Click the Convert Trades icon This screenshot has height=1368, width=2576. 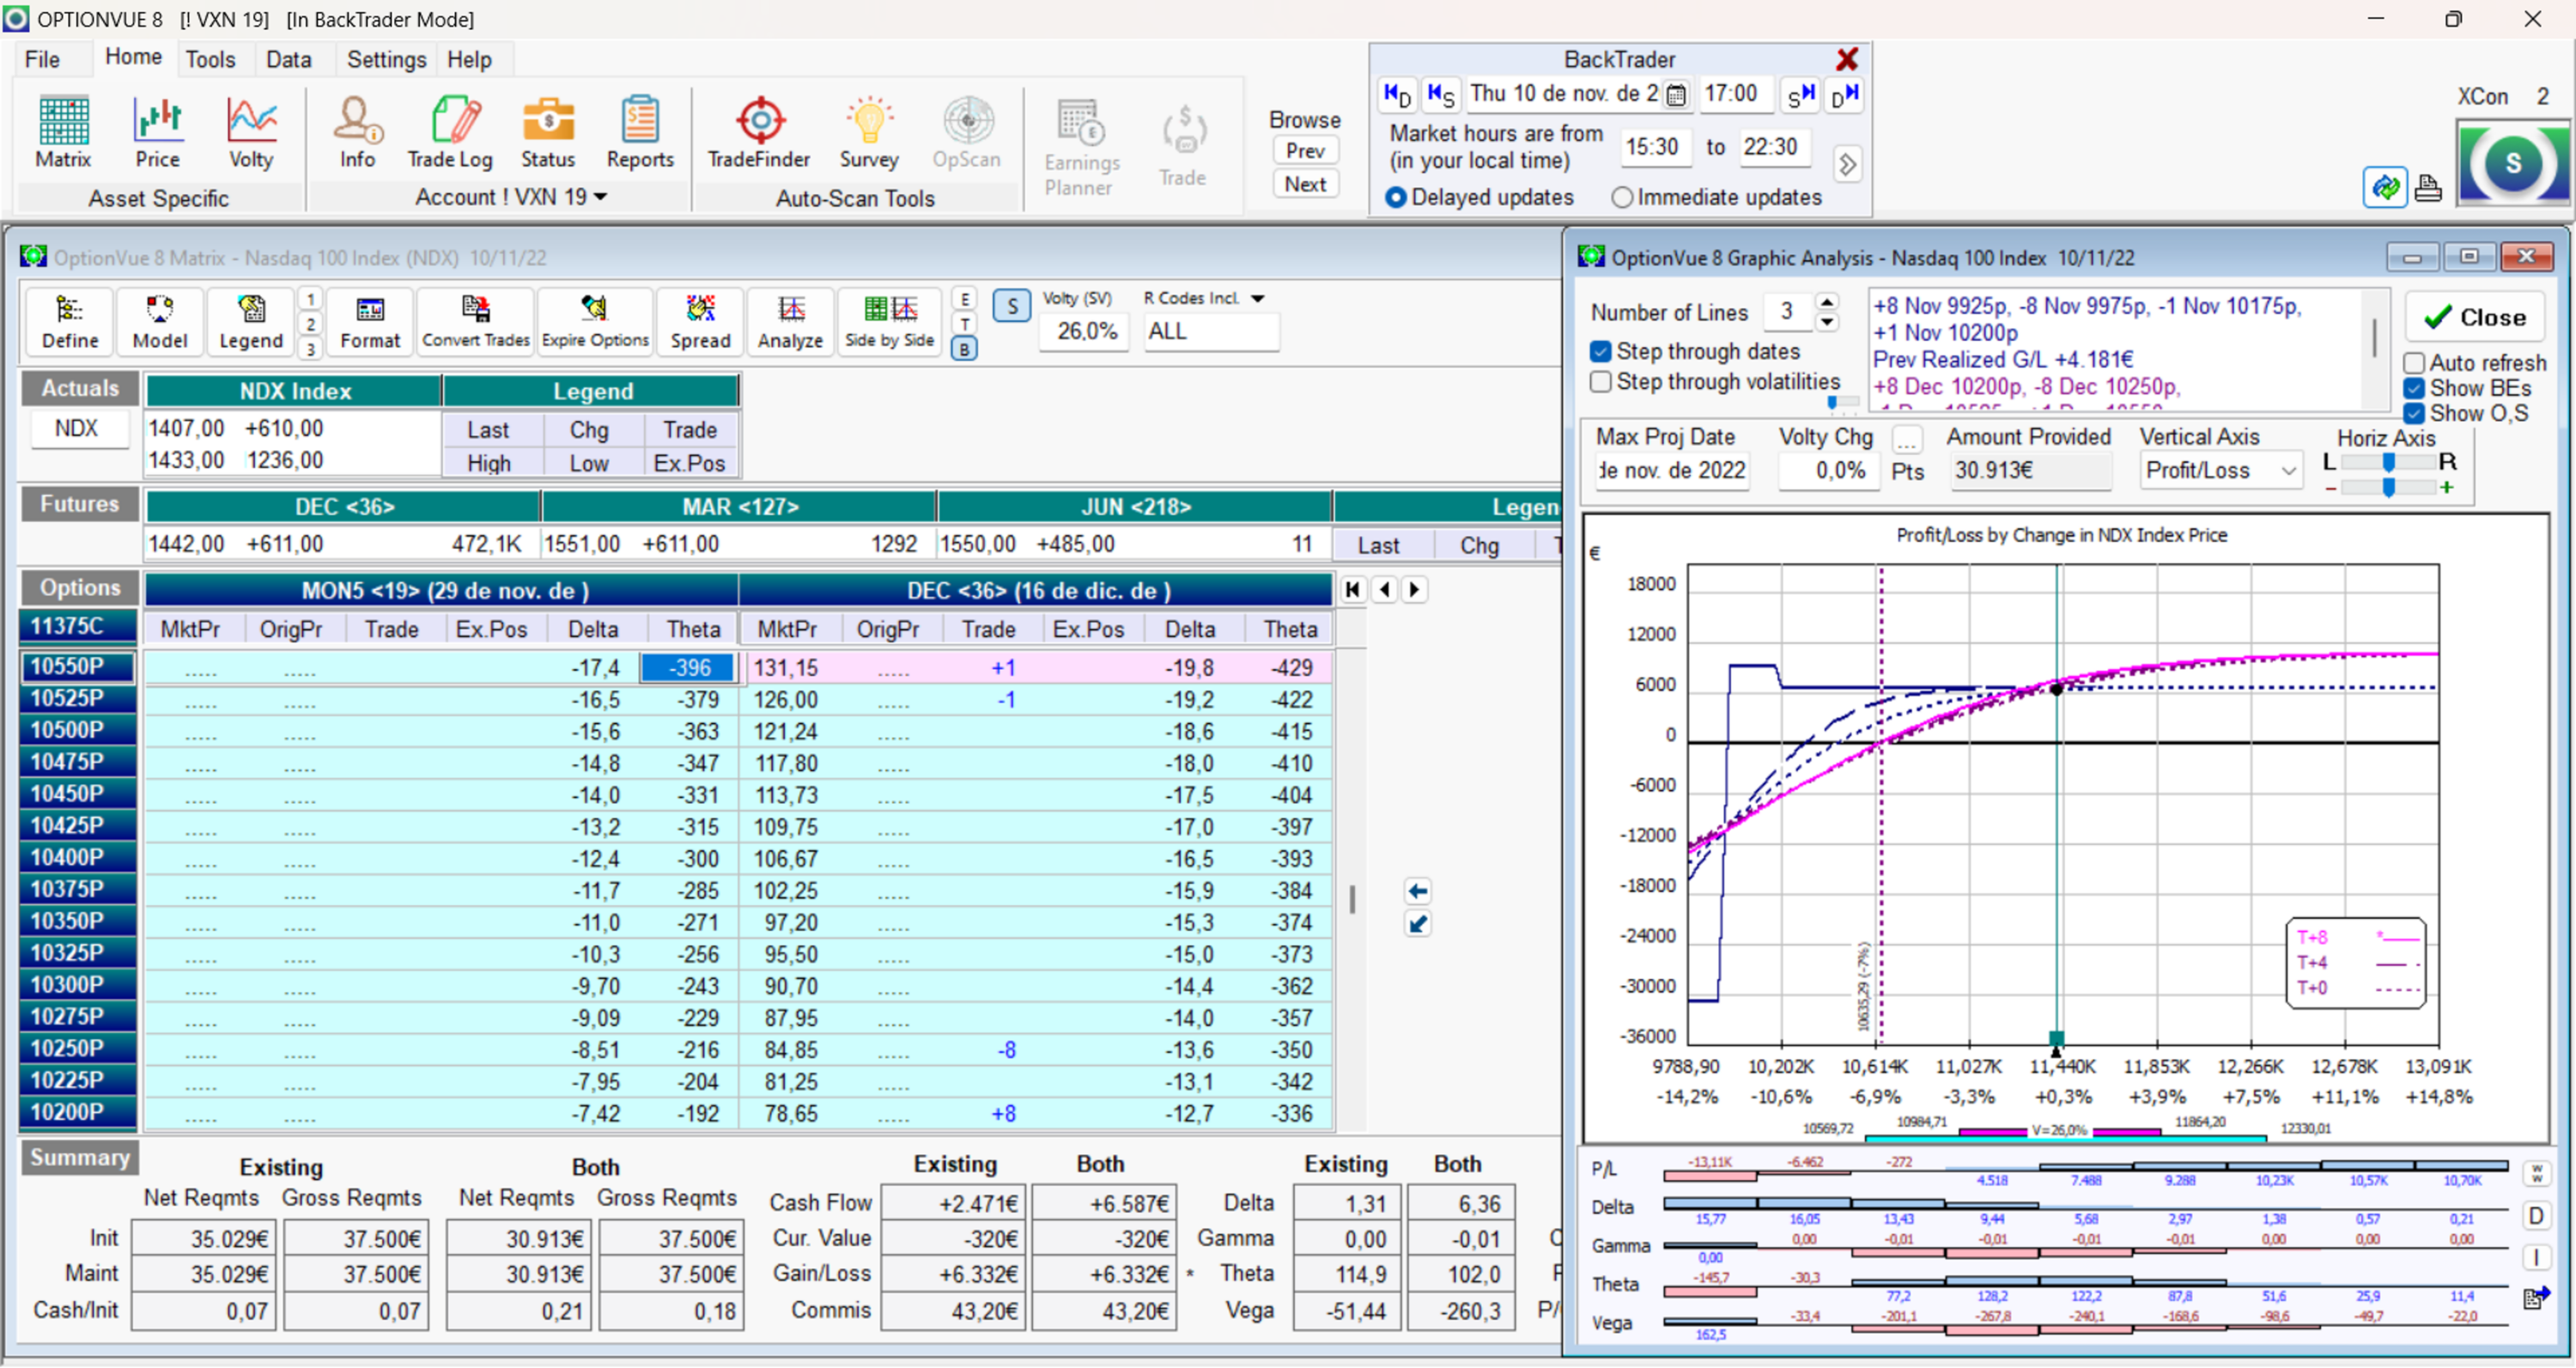coord(476,322)
